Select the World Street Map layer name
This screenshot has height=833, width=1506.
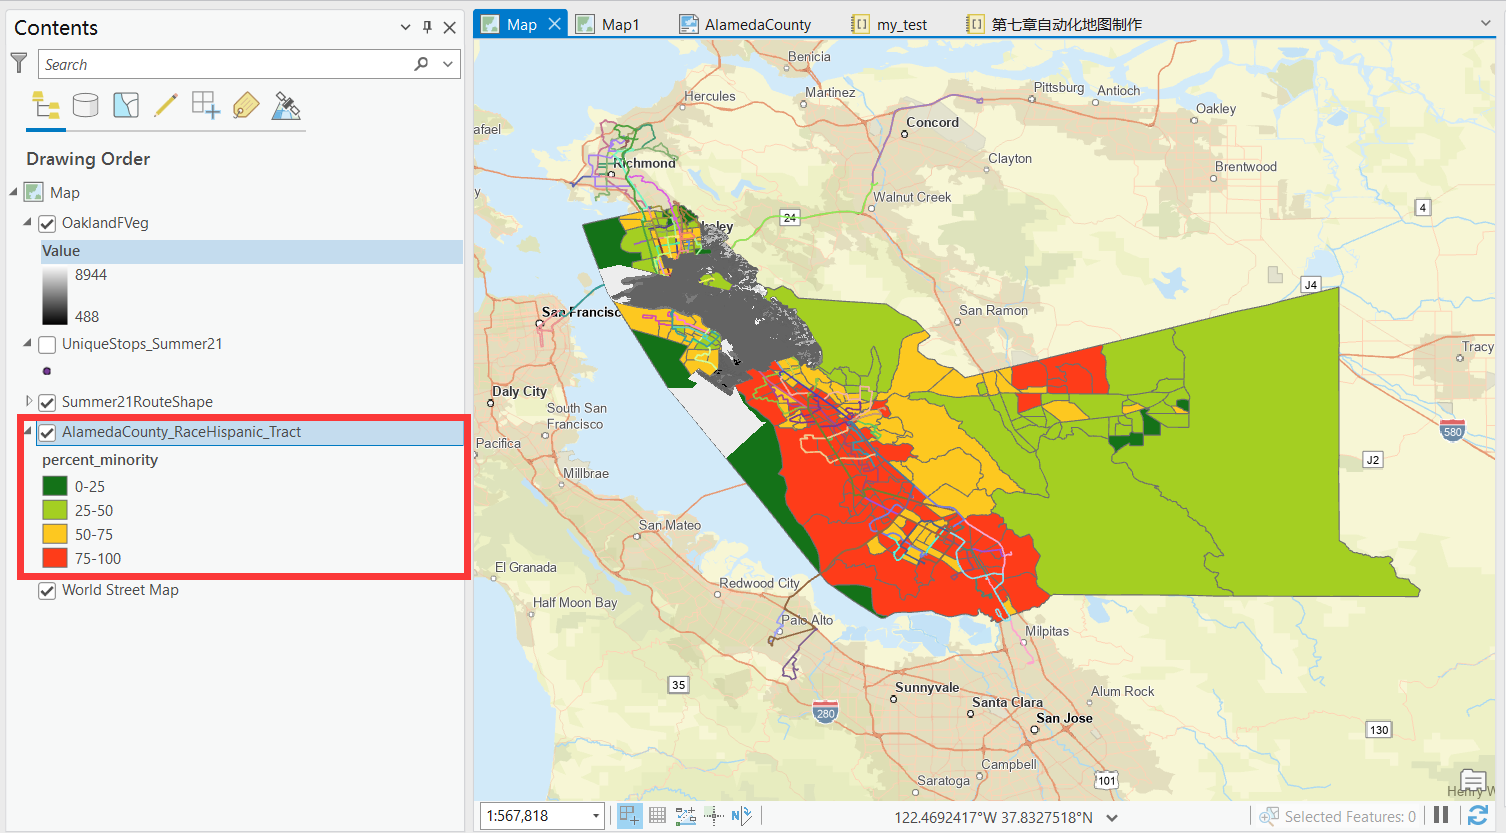coord(120,590)
